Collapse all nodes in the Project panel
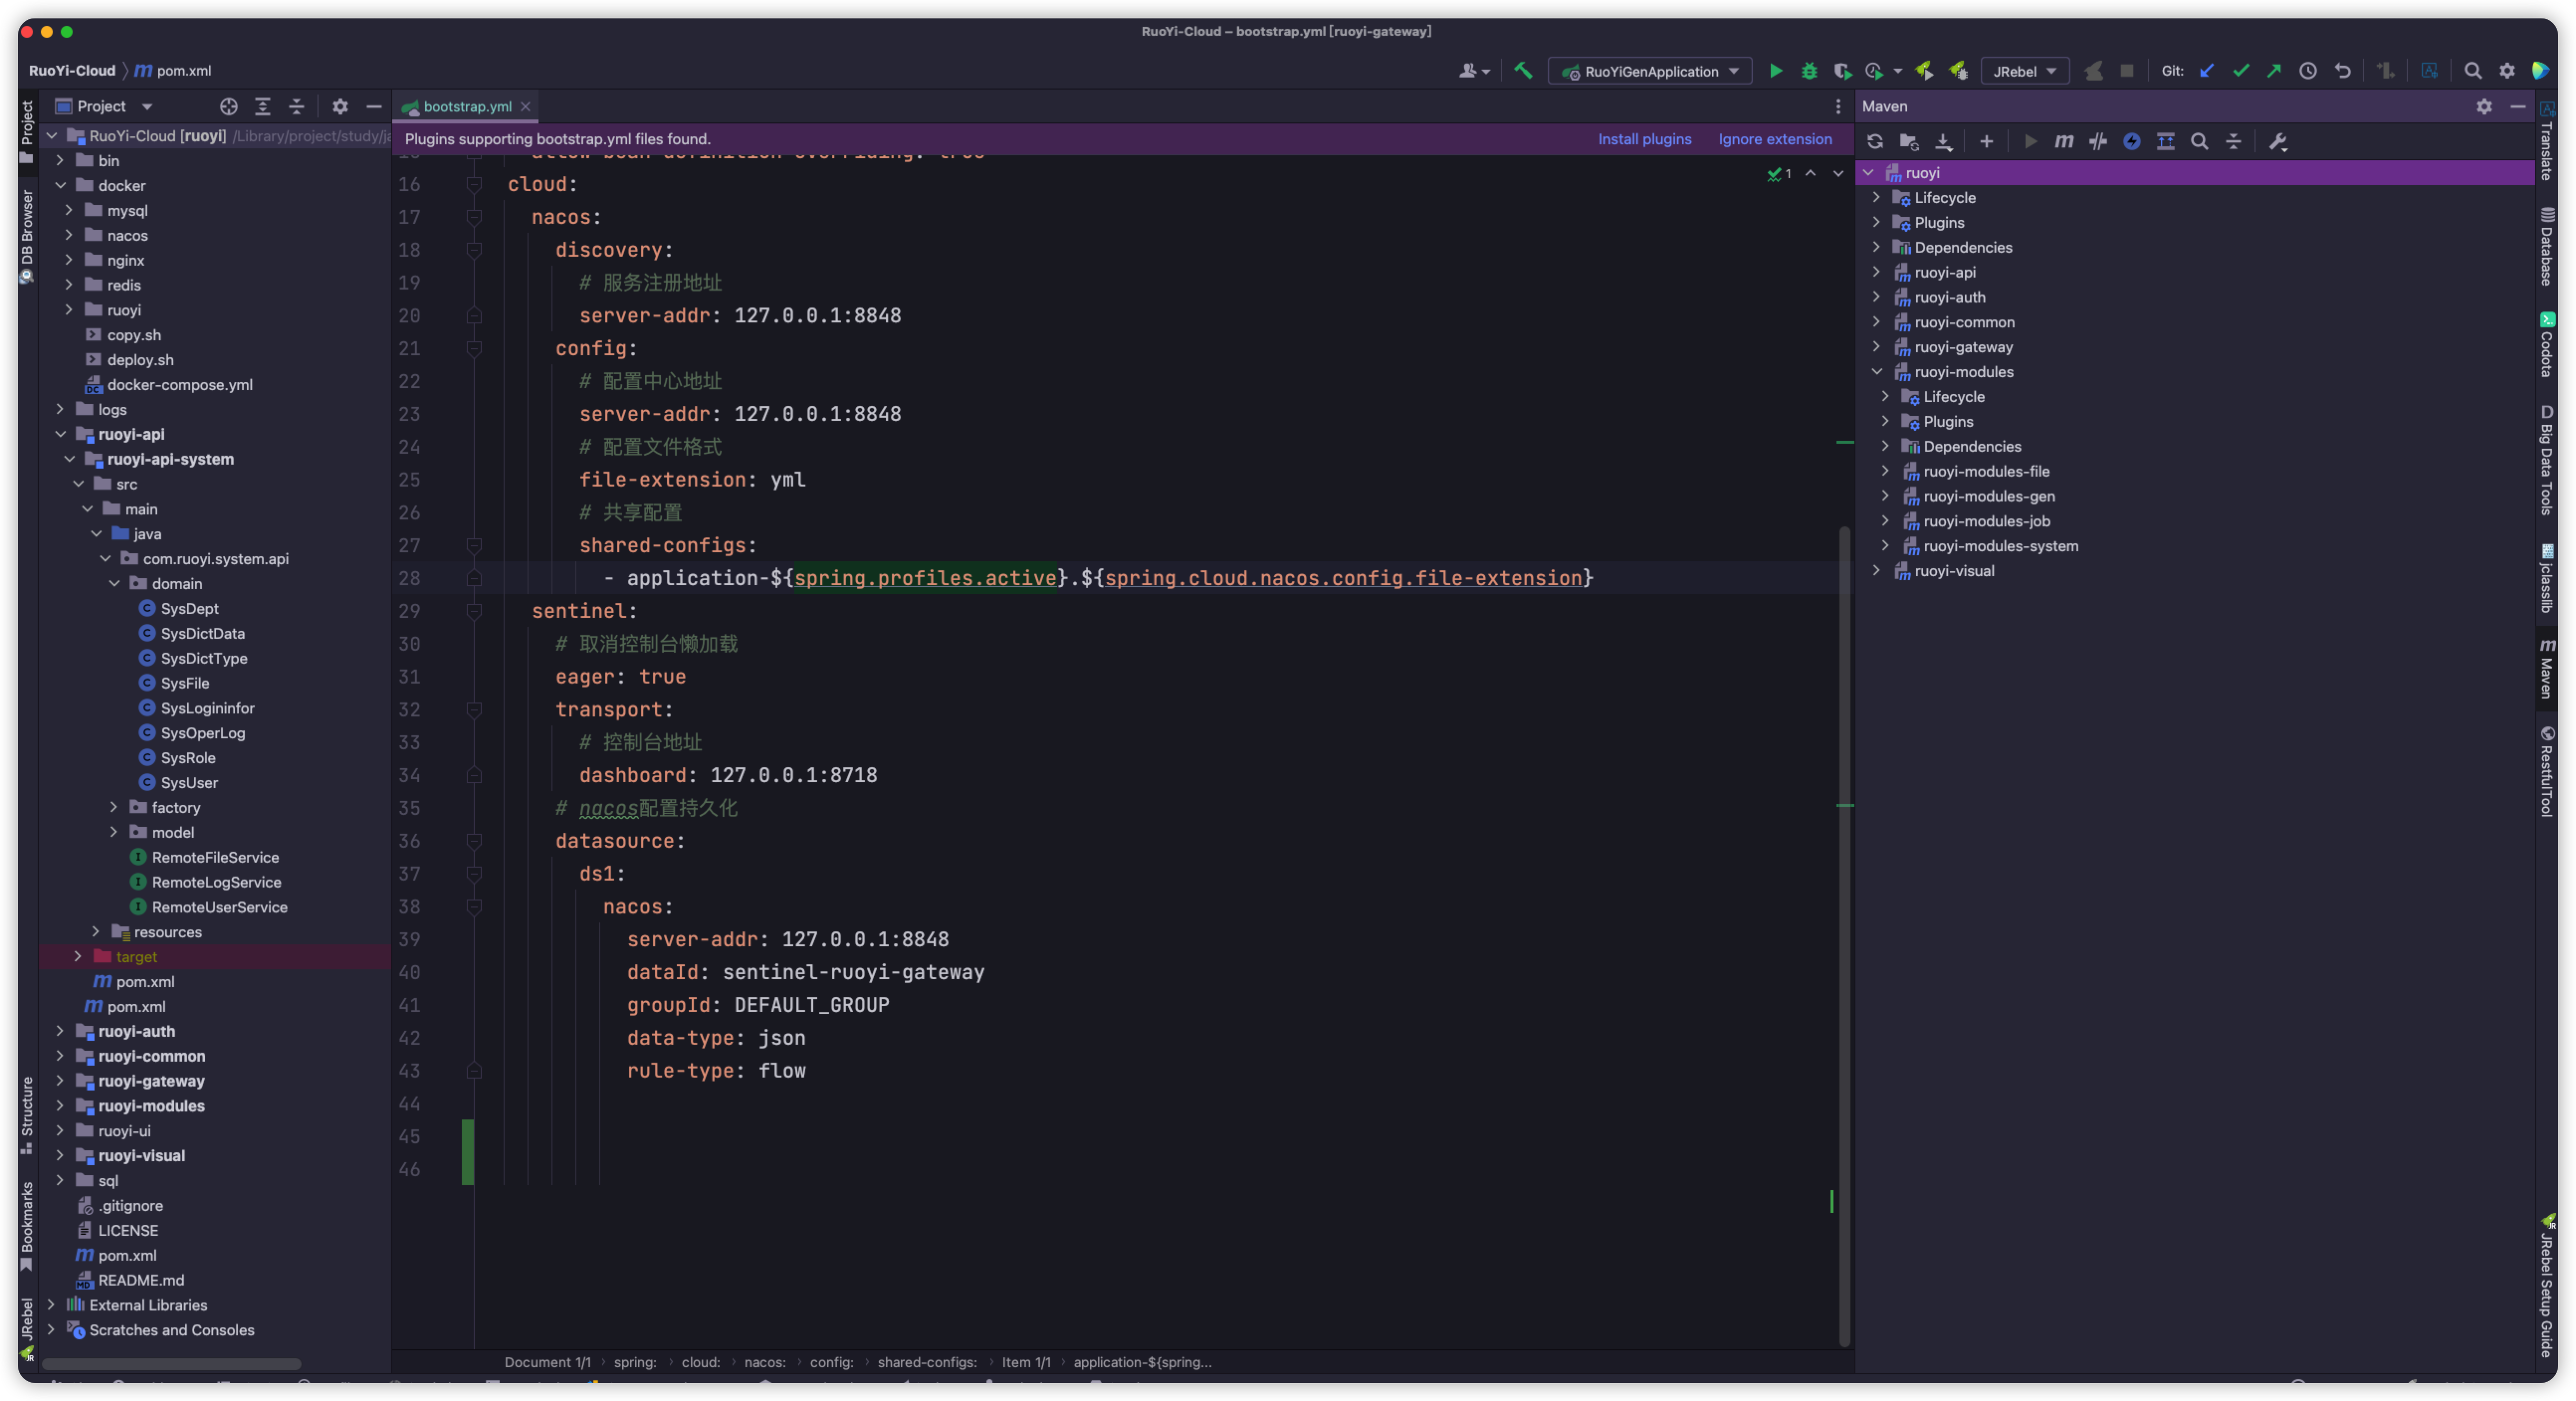This screenshot has height=1401, width=2576. coord(296,106)
